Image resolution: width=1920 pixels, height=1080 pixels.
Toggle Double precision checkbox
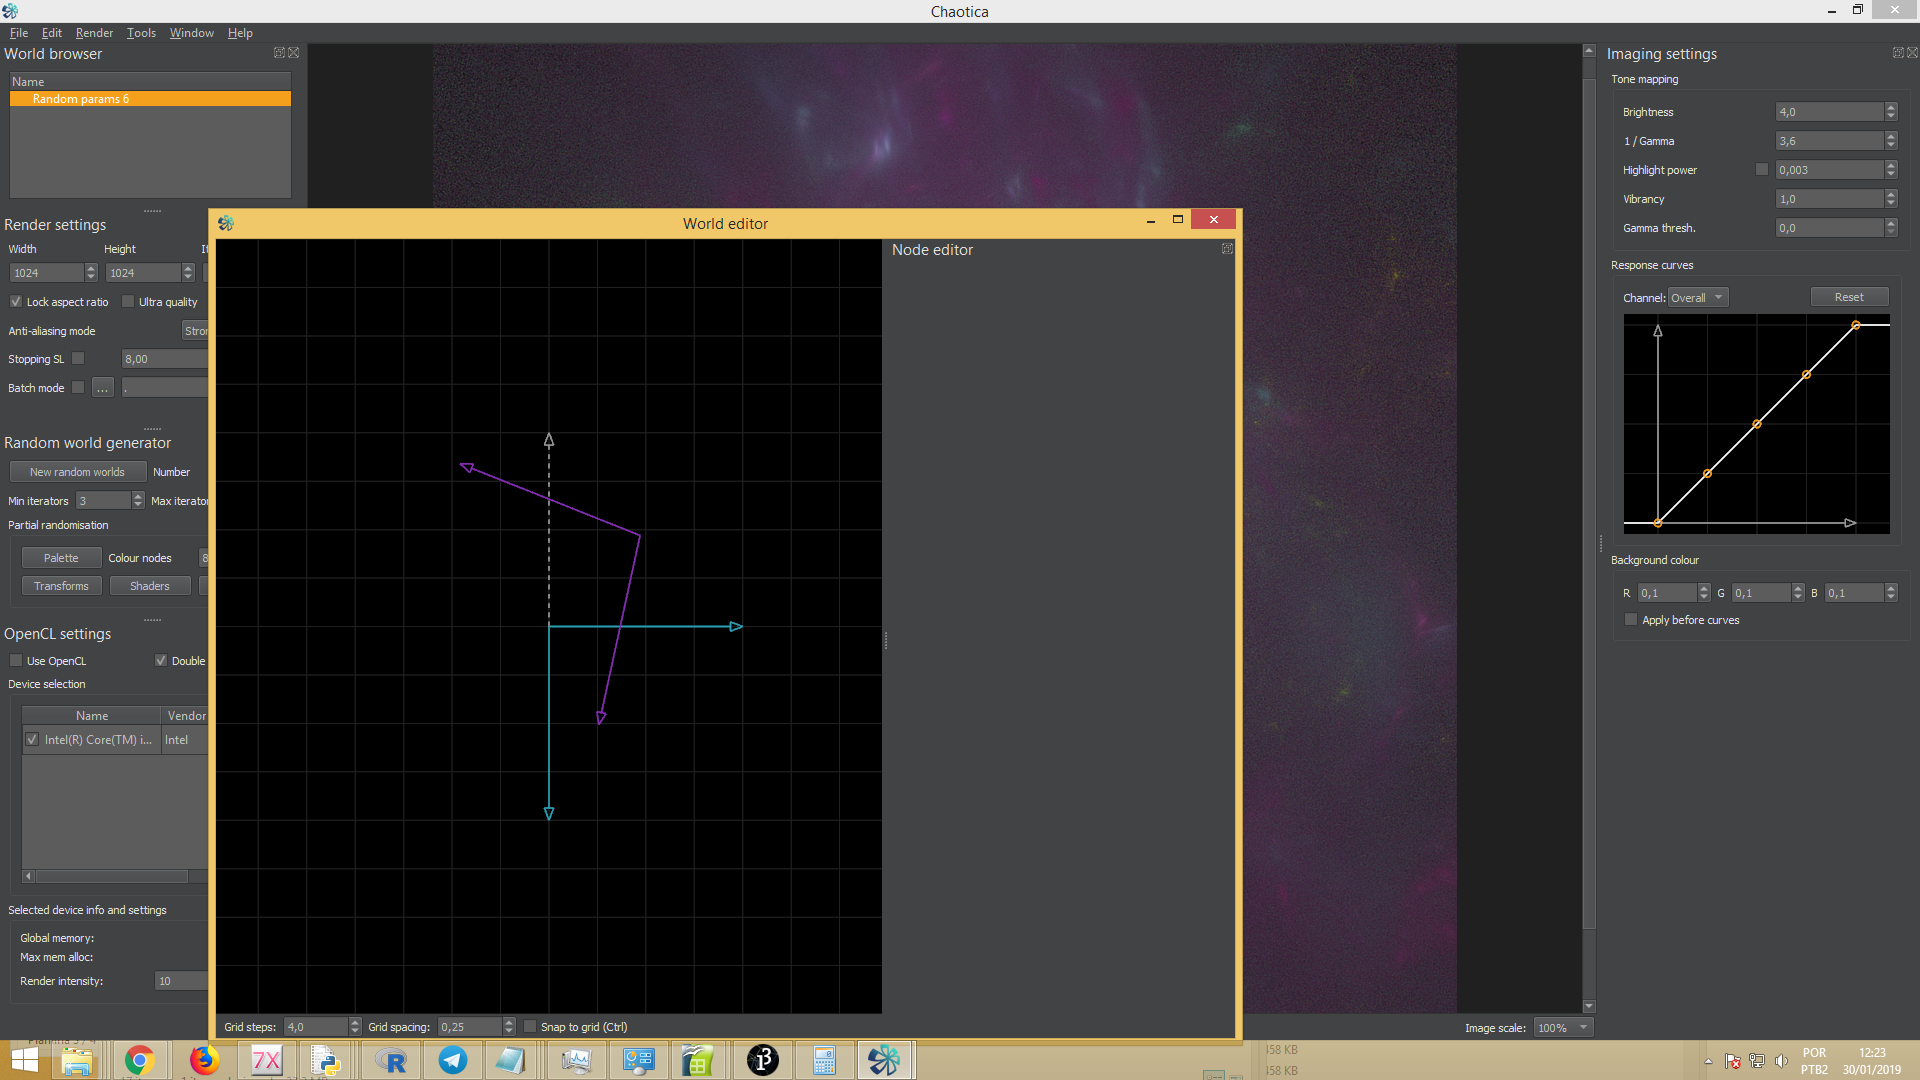coord(161,660)
